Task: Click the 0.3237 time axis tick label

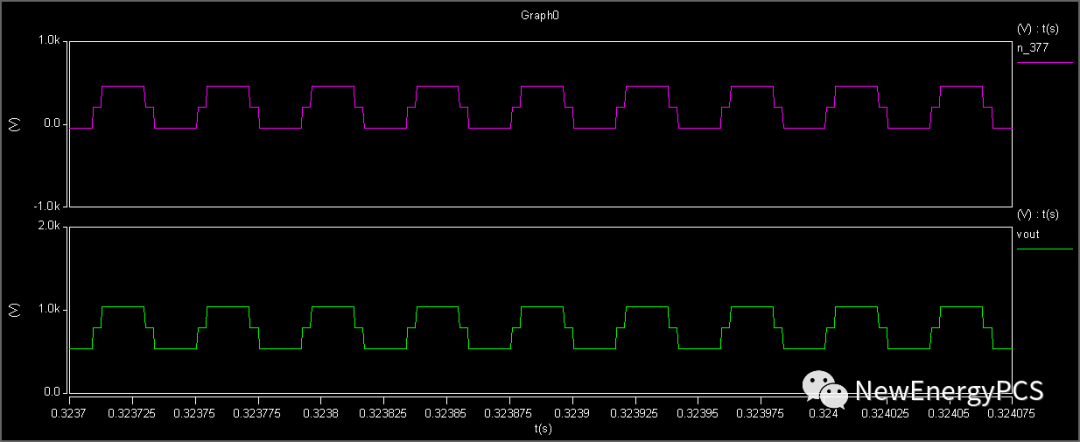Action: 69,411
